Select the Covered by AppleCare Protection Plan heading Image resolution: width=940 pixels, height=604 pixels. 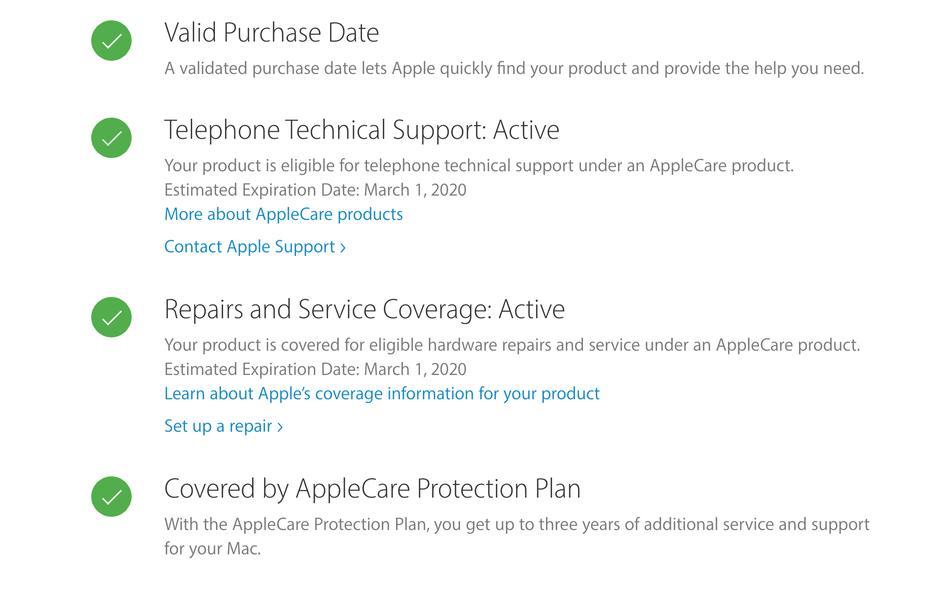click(372, 489)
